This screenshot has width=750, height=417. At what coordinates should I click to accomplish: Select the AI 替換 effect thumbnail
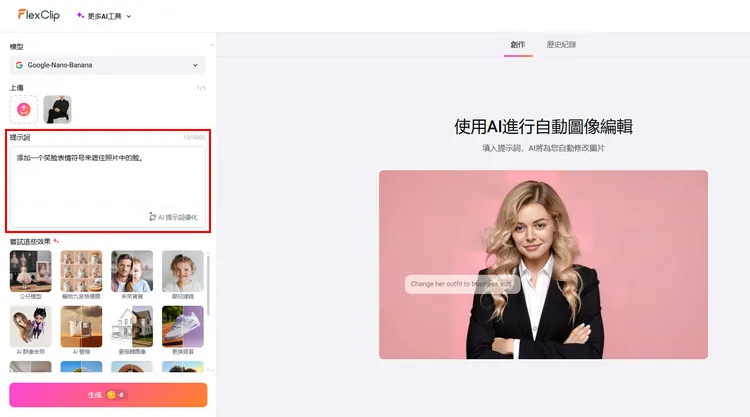click(x=81, y=327)
